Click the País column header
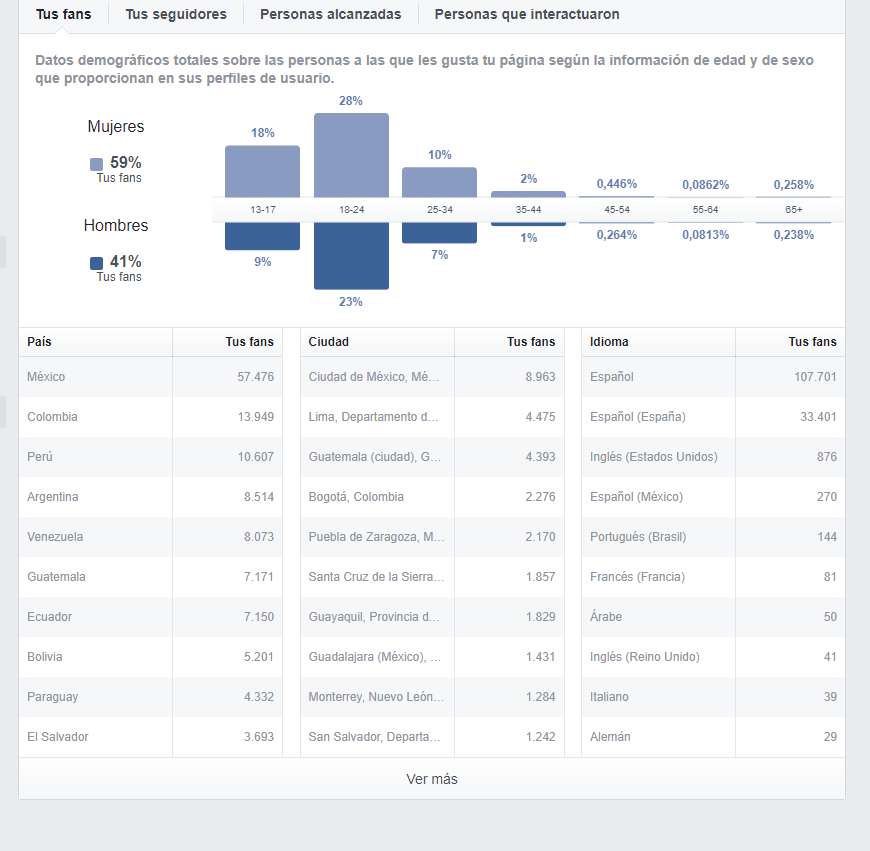Viewport: 870px width, 851px height. coord(95,342)
